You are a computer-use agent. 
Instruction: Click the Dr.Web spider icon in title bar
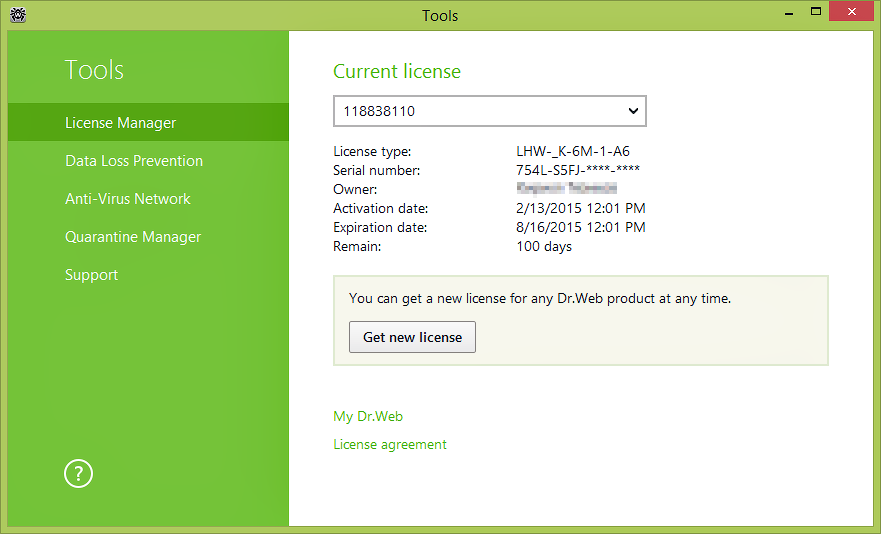click(18, 15)
